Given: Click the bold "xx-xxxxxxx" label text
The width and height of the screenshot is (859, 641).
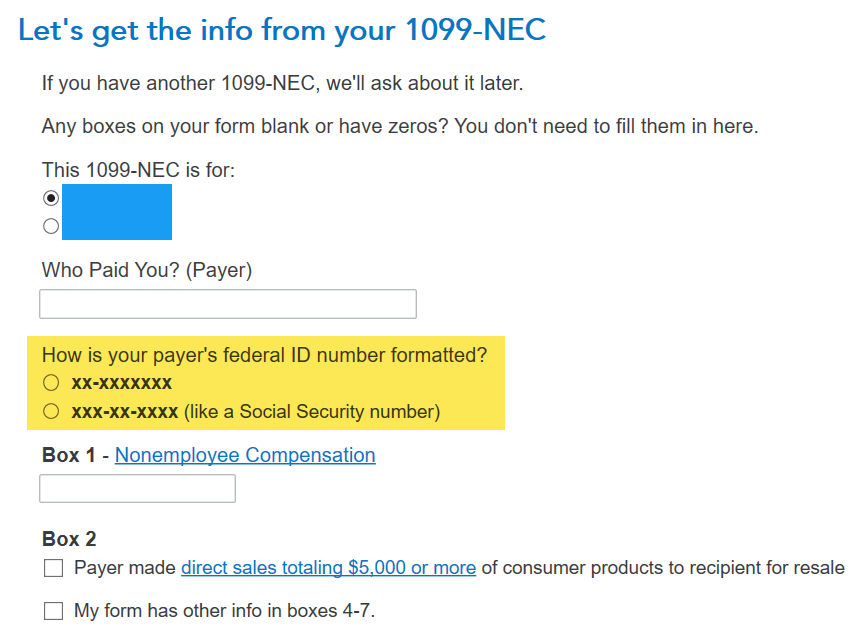Looking at the screenshot, I should [x=122, y=383].
